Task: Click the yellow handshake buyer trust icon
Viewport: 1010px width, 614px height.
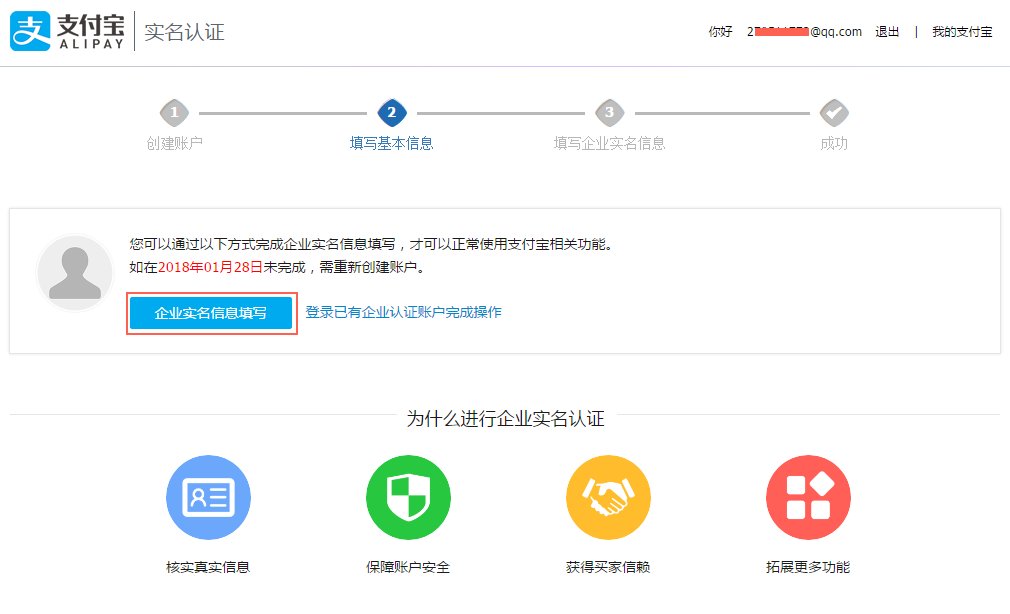Action: click(608, 497)
